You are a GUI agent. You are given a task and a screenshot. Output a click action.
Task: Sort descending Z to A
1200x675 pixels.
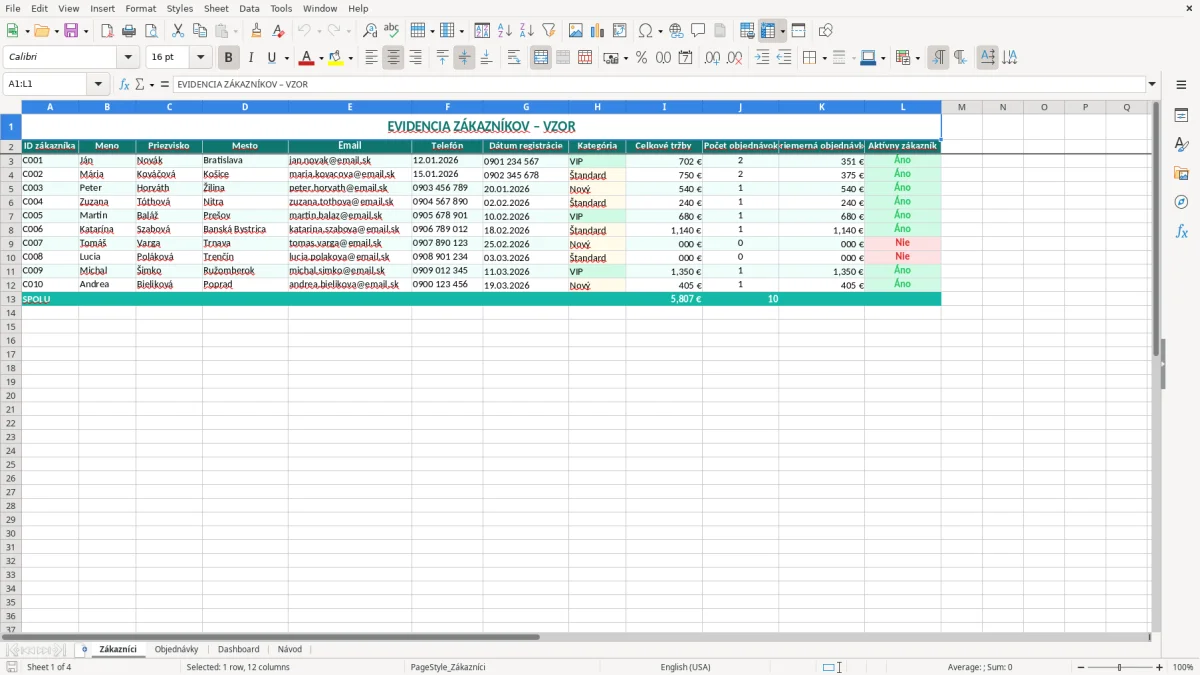(527, 31)
